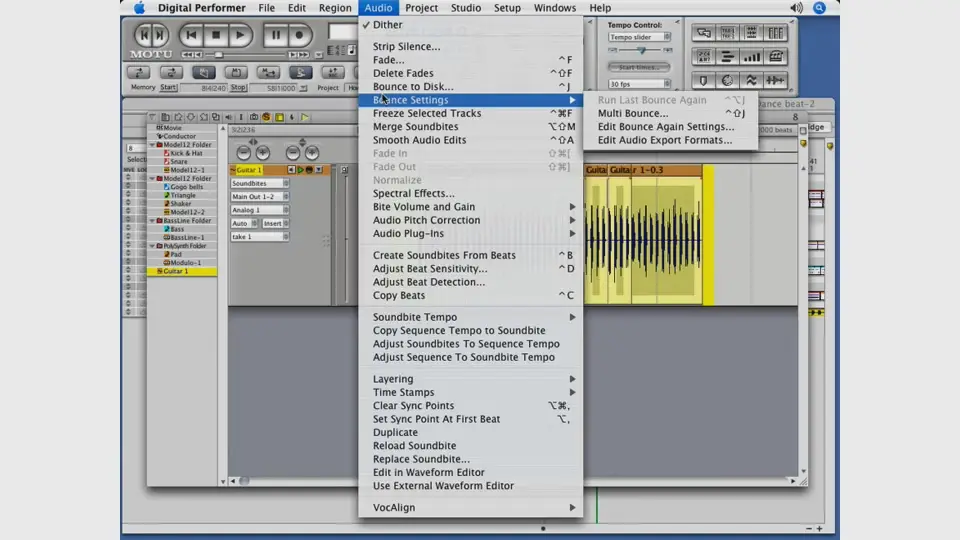Click the skip-to-next marker round button
960x540 pixels.
159,35
